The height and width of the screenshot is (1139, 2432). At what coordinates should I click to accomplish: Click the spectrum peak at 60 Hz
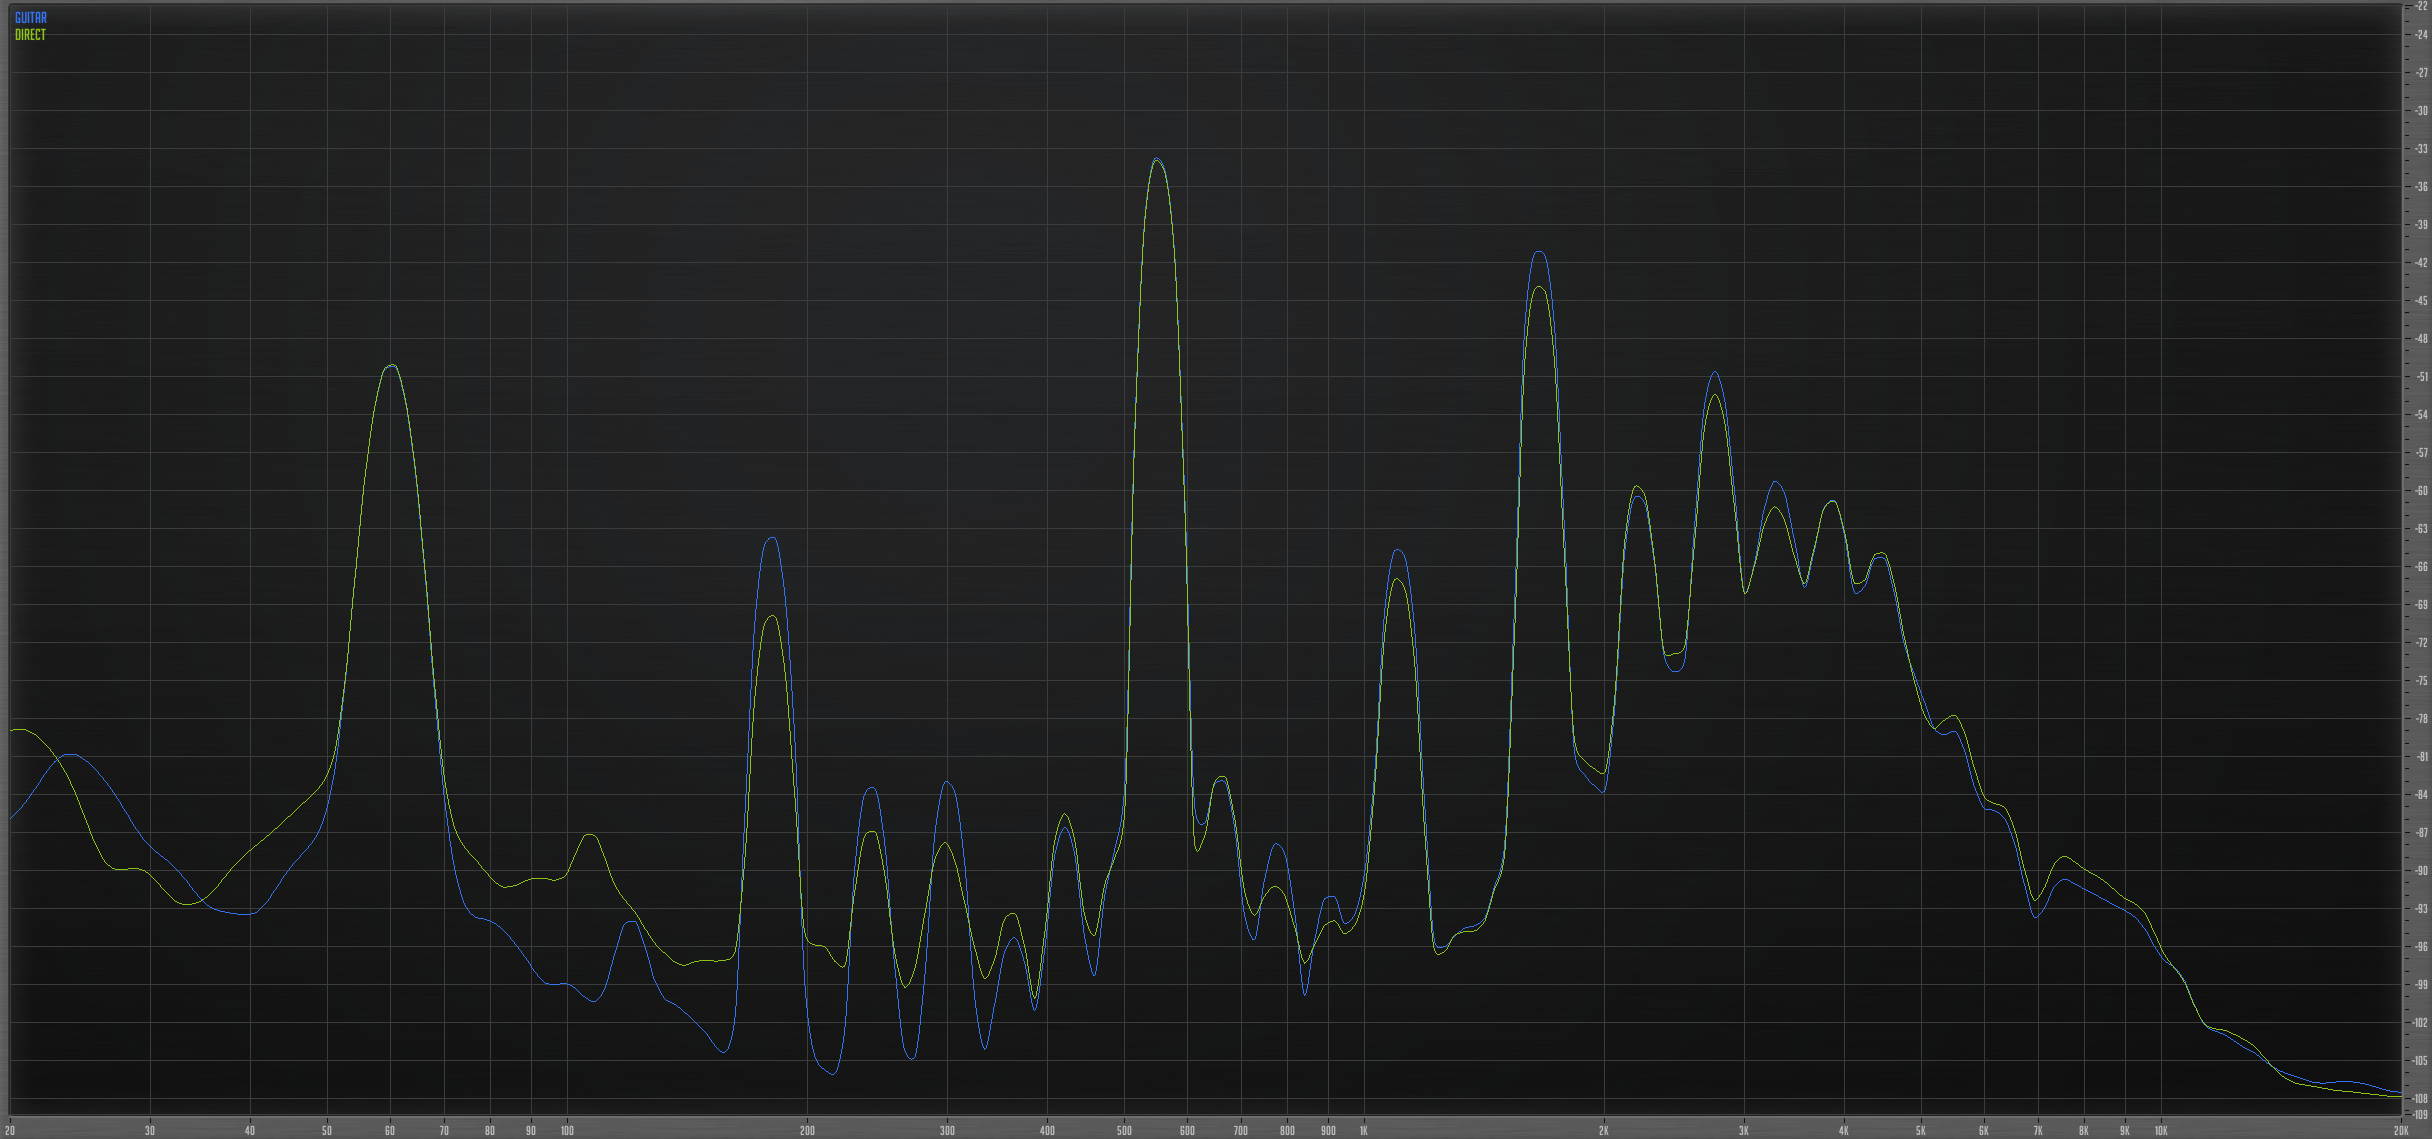click(392, 365)
